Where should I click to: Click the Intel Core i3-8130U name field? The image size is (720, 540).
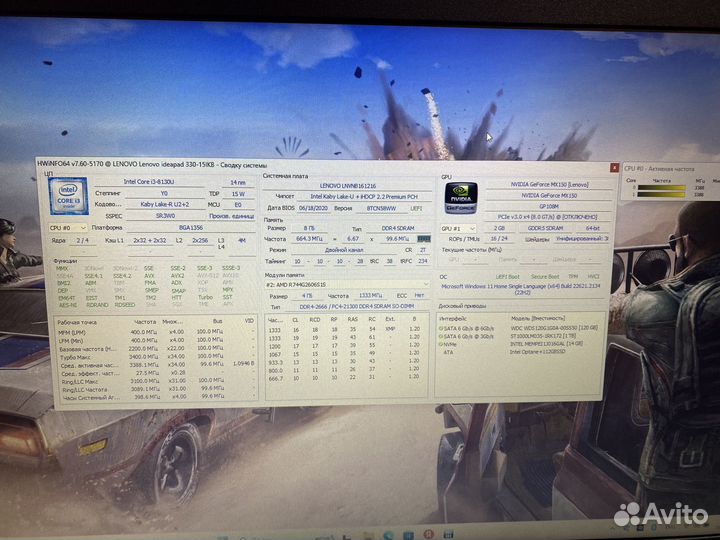click(x=149, y=182)
